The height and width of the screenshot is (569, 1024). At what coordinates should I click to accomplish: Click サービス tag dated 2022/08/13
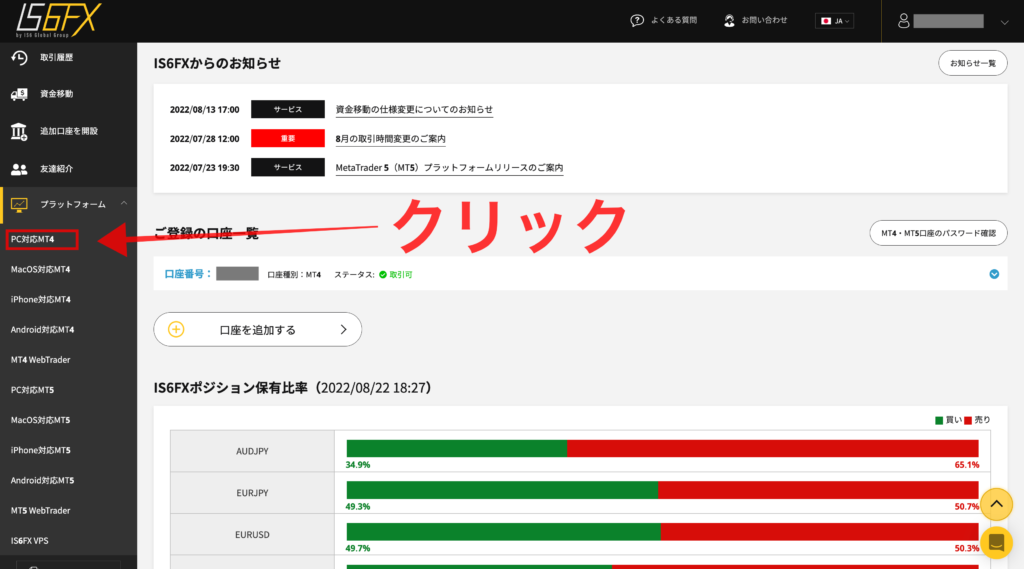pos(287,109)
